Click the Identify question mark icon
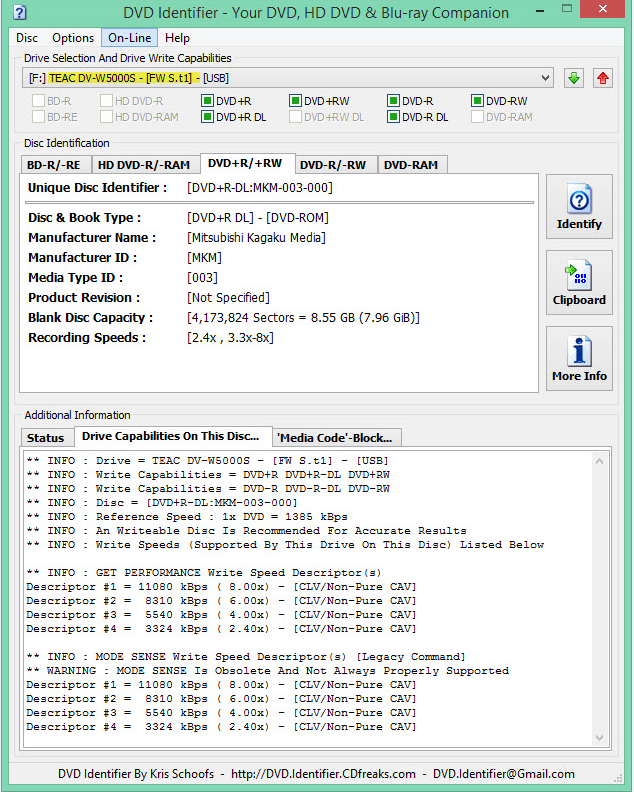634x792 pixels. coord(579,207)
